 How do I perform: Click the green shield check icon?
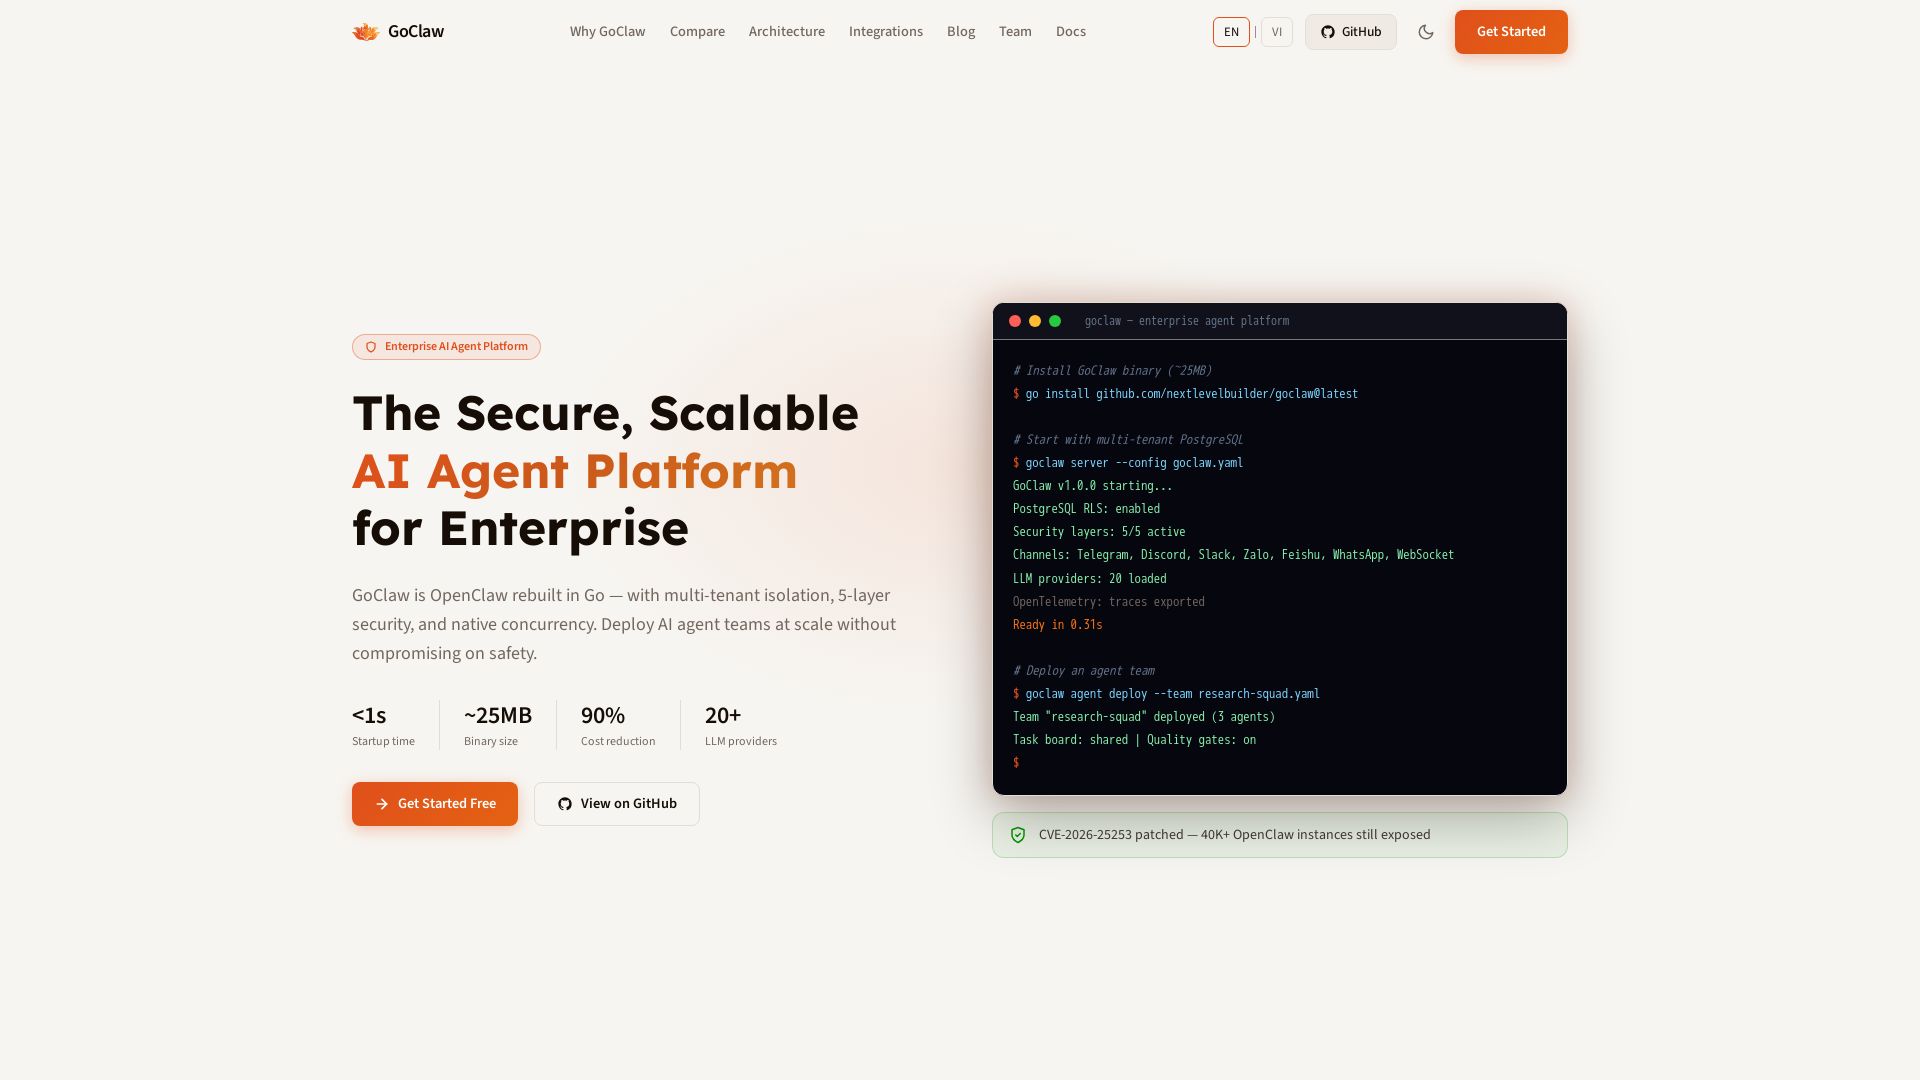click(x=1018, y=835)
